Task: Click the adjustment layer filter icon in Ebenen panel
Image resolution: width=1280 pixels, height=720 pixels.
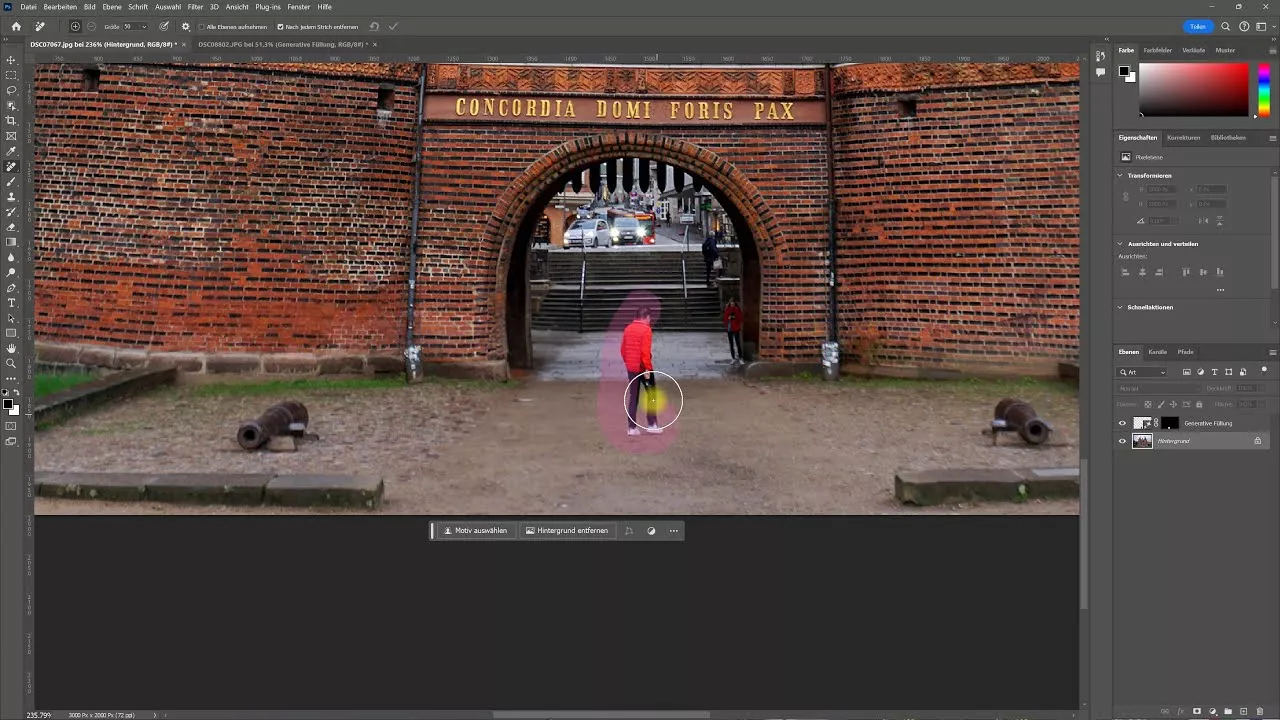Action: [1201, 372]
